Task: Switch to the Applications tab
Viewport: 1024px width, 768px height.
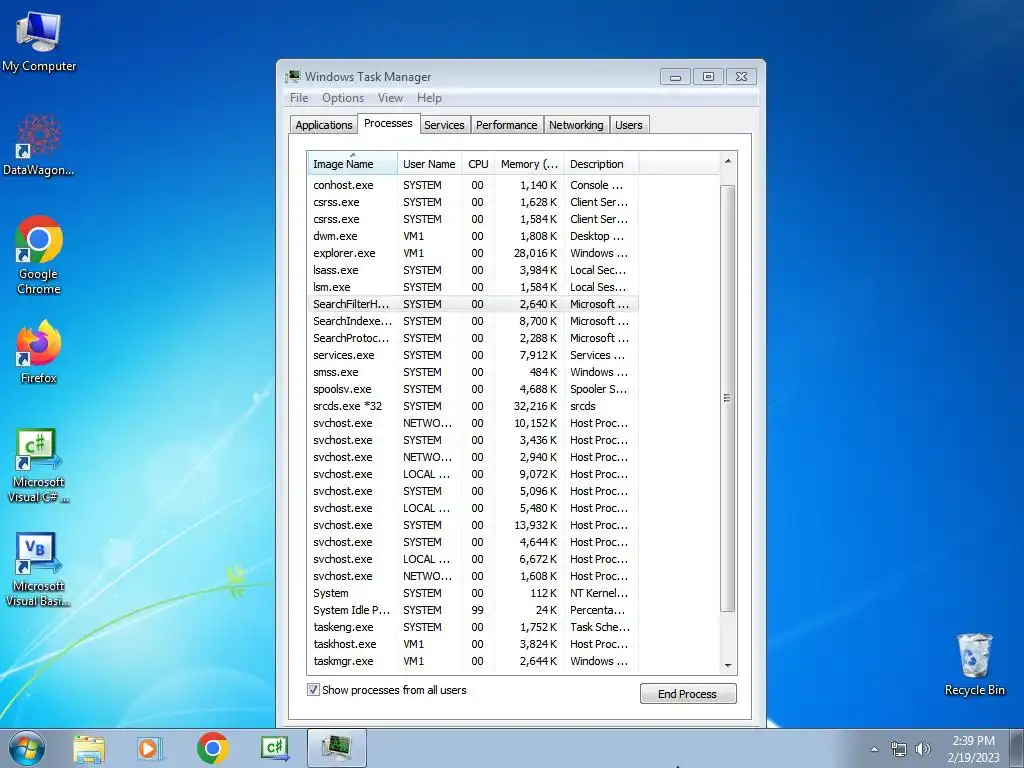Action: click(x=323, y=125)
